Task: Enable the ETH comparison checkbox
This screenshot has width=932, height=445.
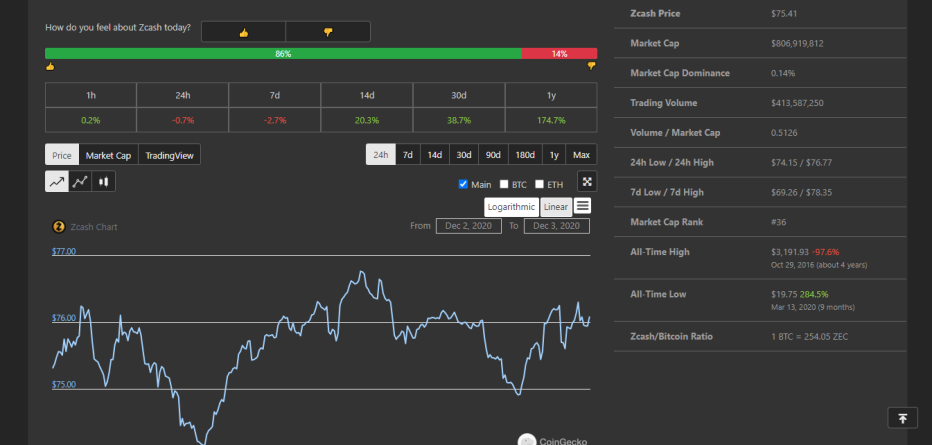Action: 540,184
